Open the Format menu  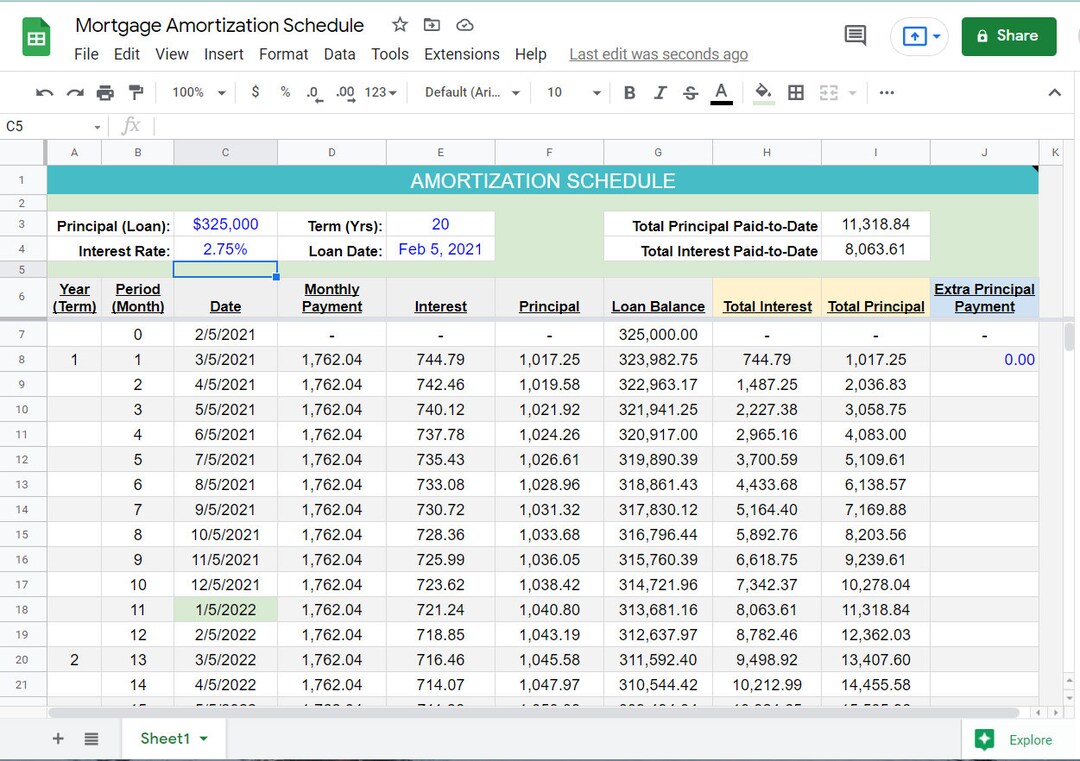tap(283, 54)
